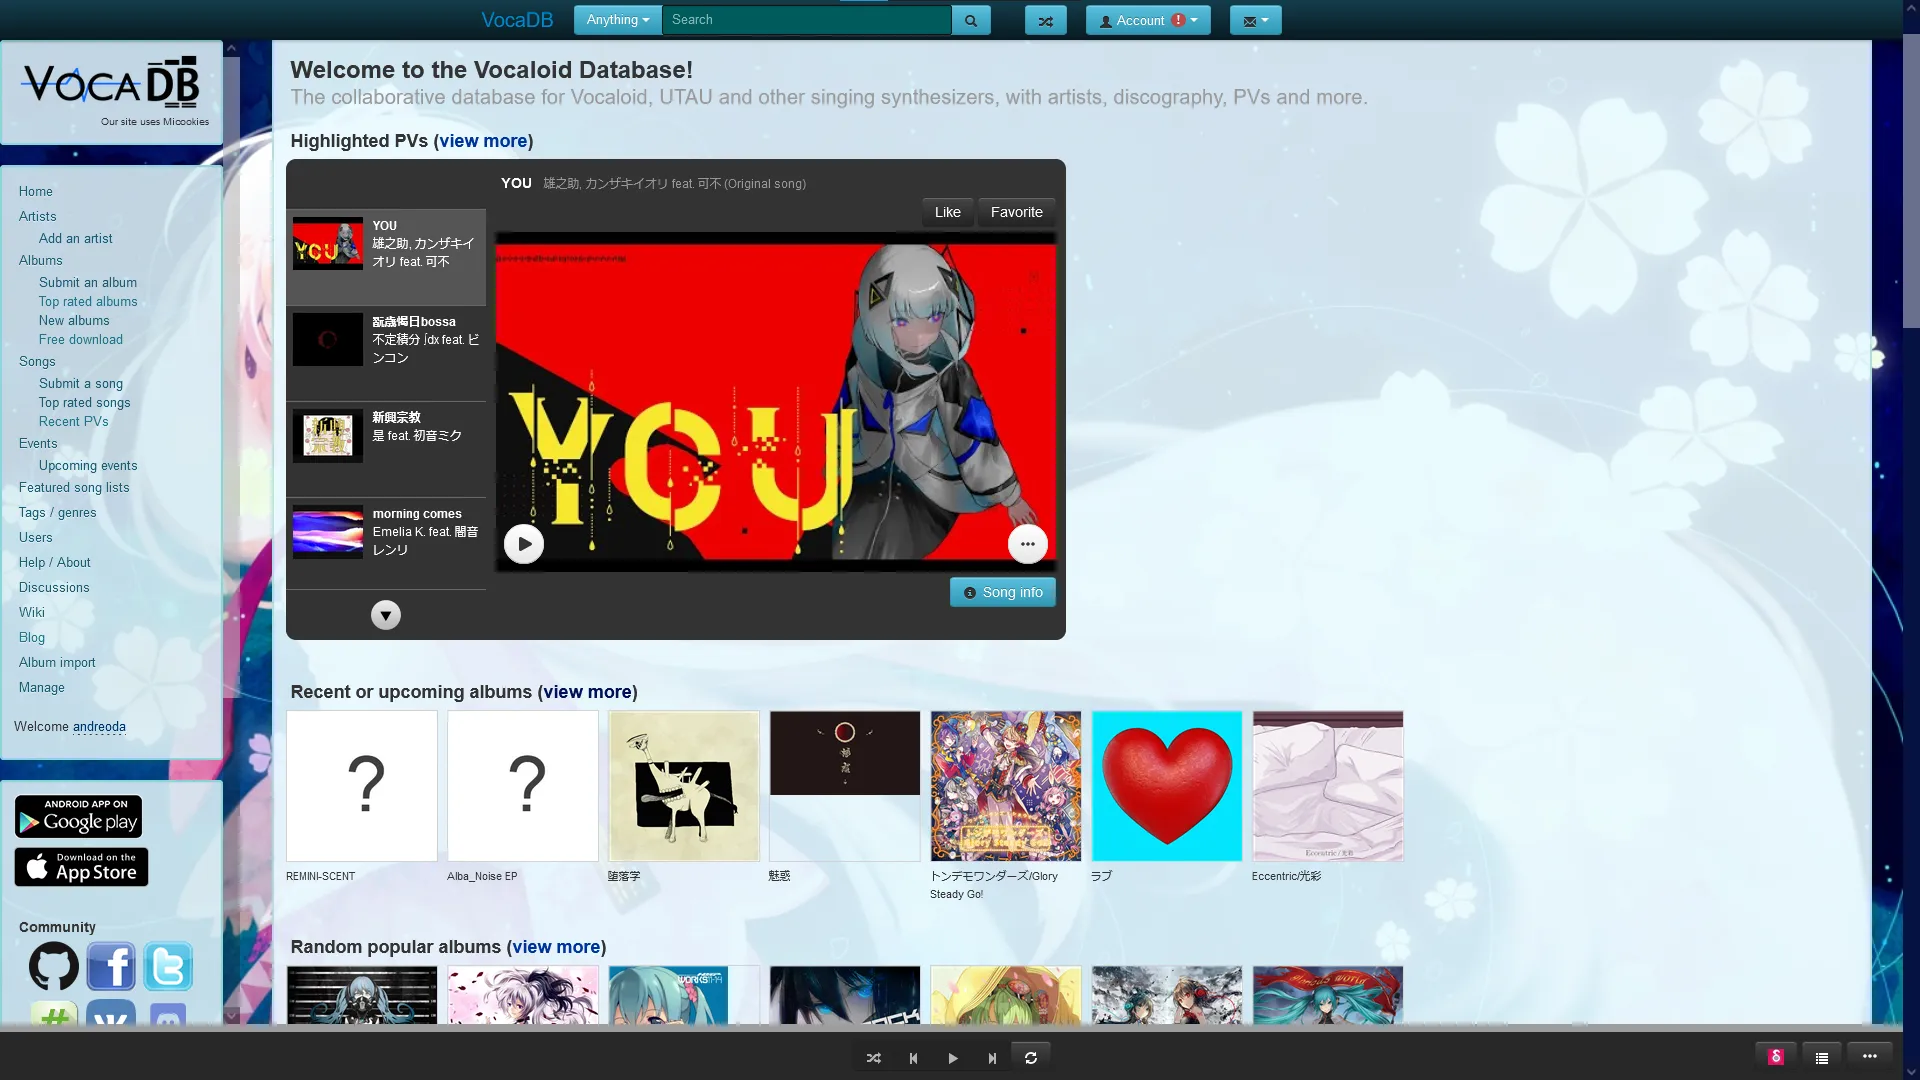Open the Account dropdown menu
The width and height of the screenshot is (1920, 1080).
pos(1147,20)
